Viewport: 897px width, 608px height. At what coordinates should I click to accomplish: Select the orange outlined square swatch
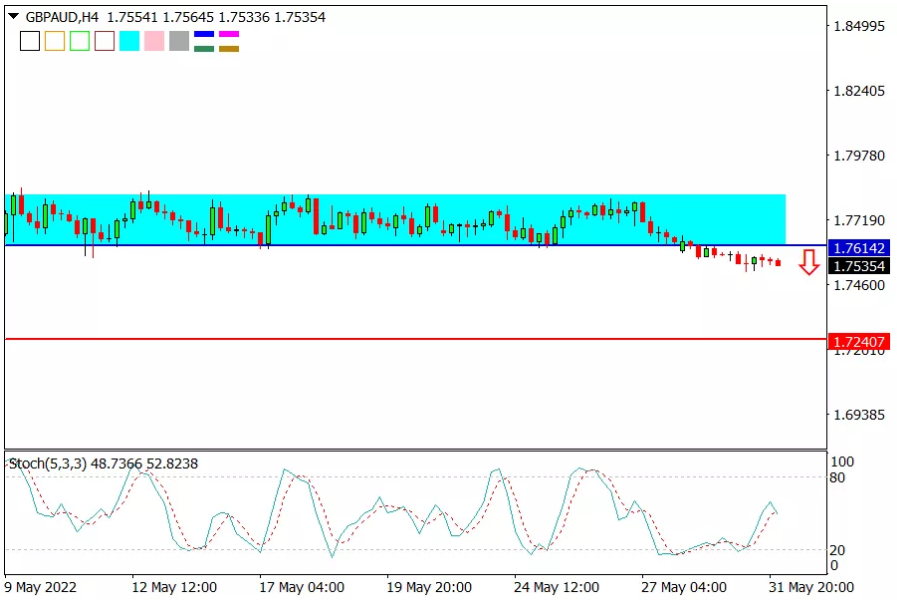tap(55, 41)
